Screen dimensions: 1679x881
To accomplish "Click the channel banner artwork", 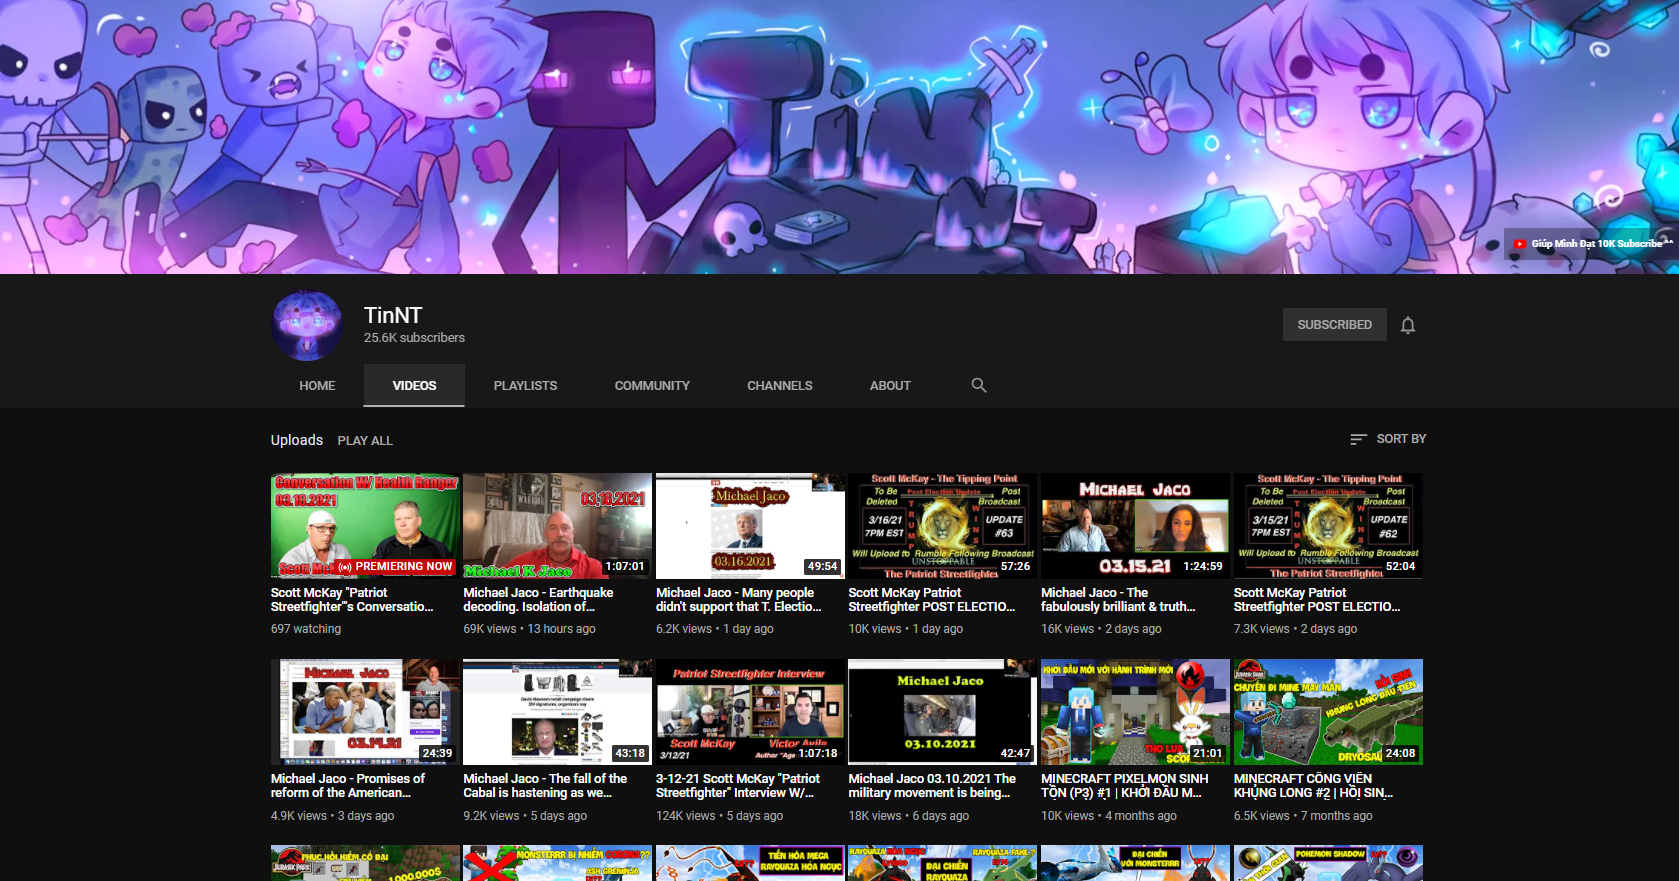I will tap(839, 137).
